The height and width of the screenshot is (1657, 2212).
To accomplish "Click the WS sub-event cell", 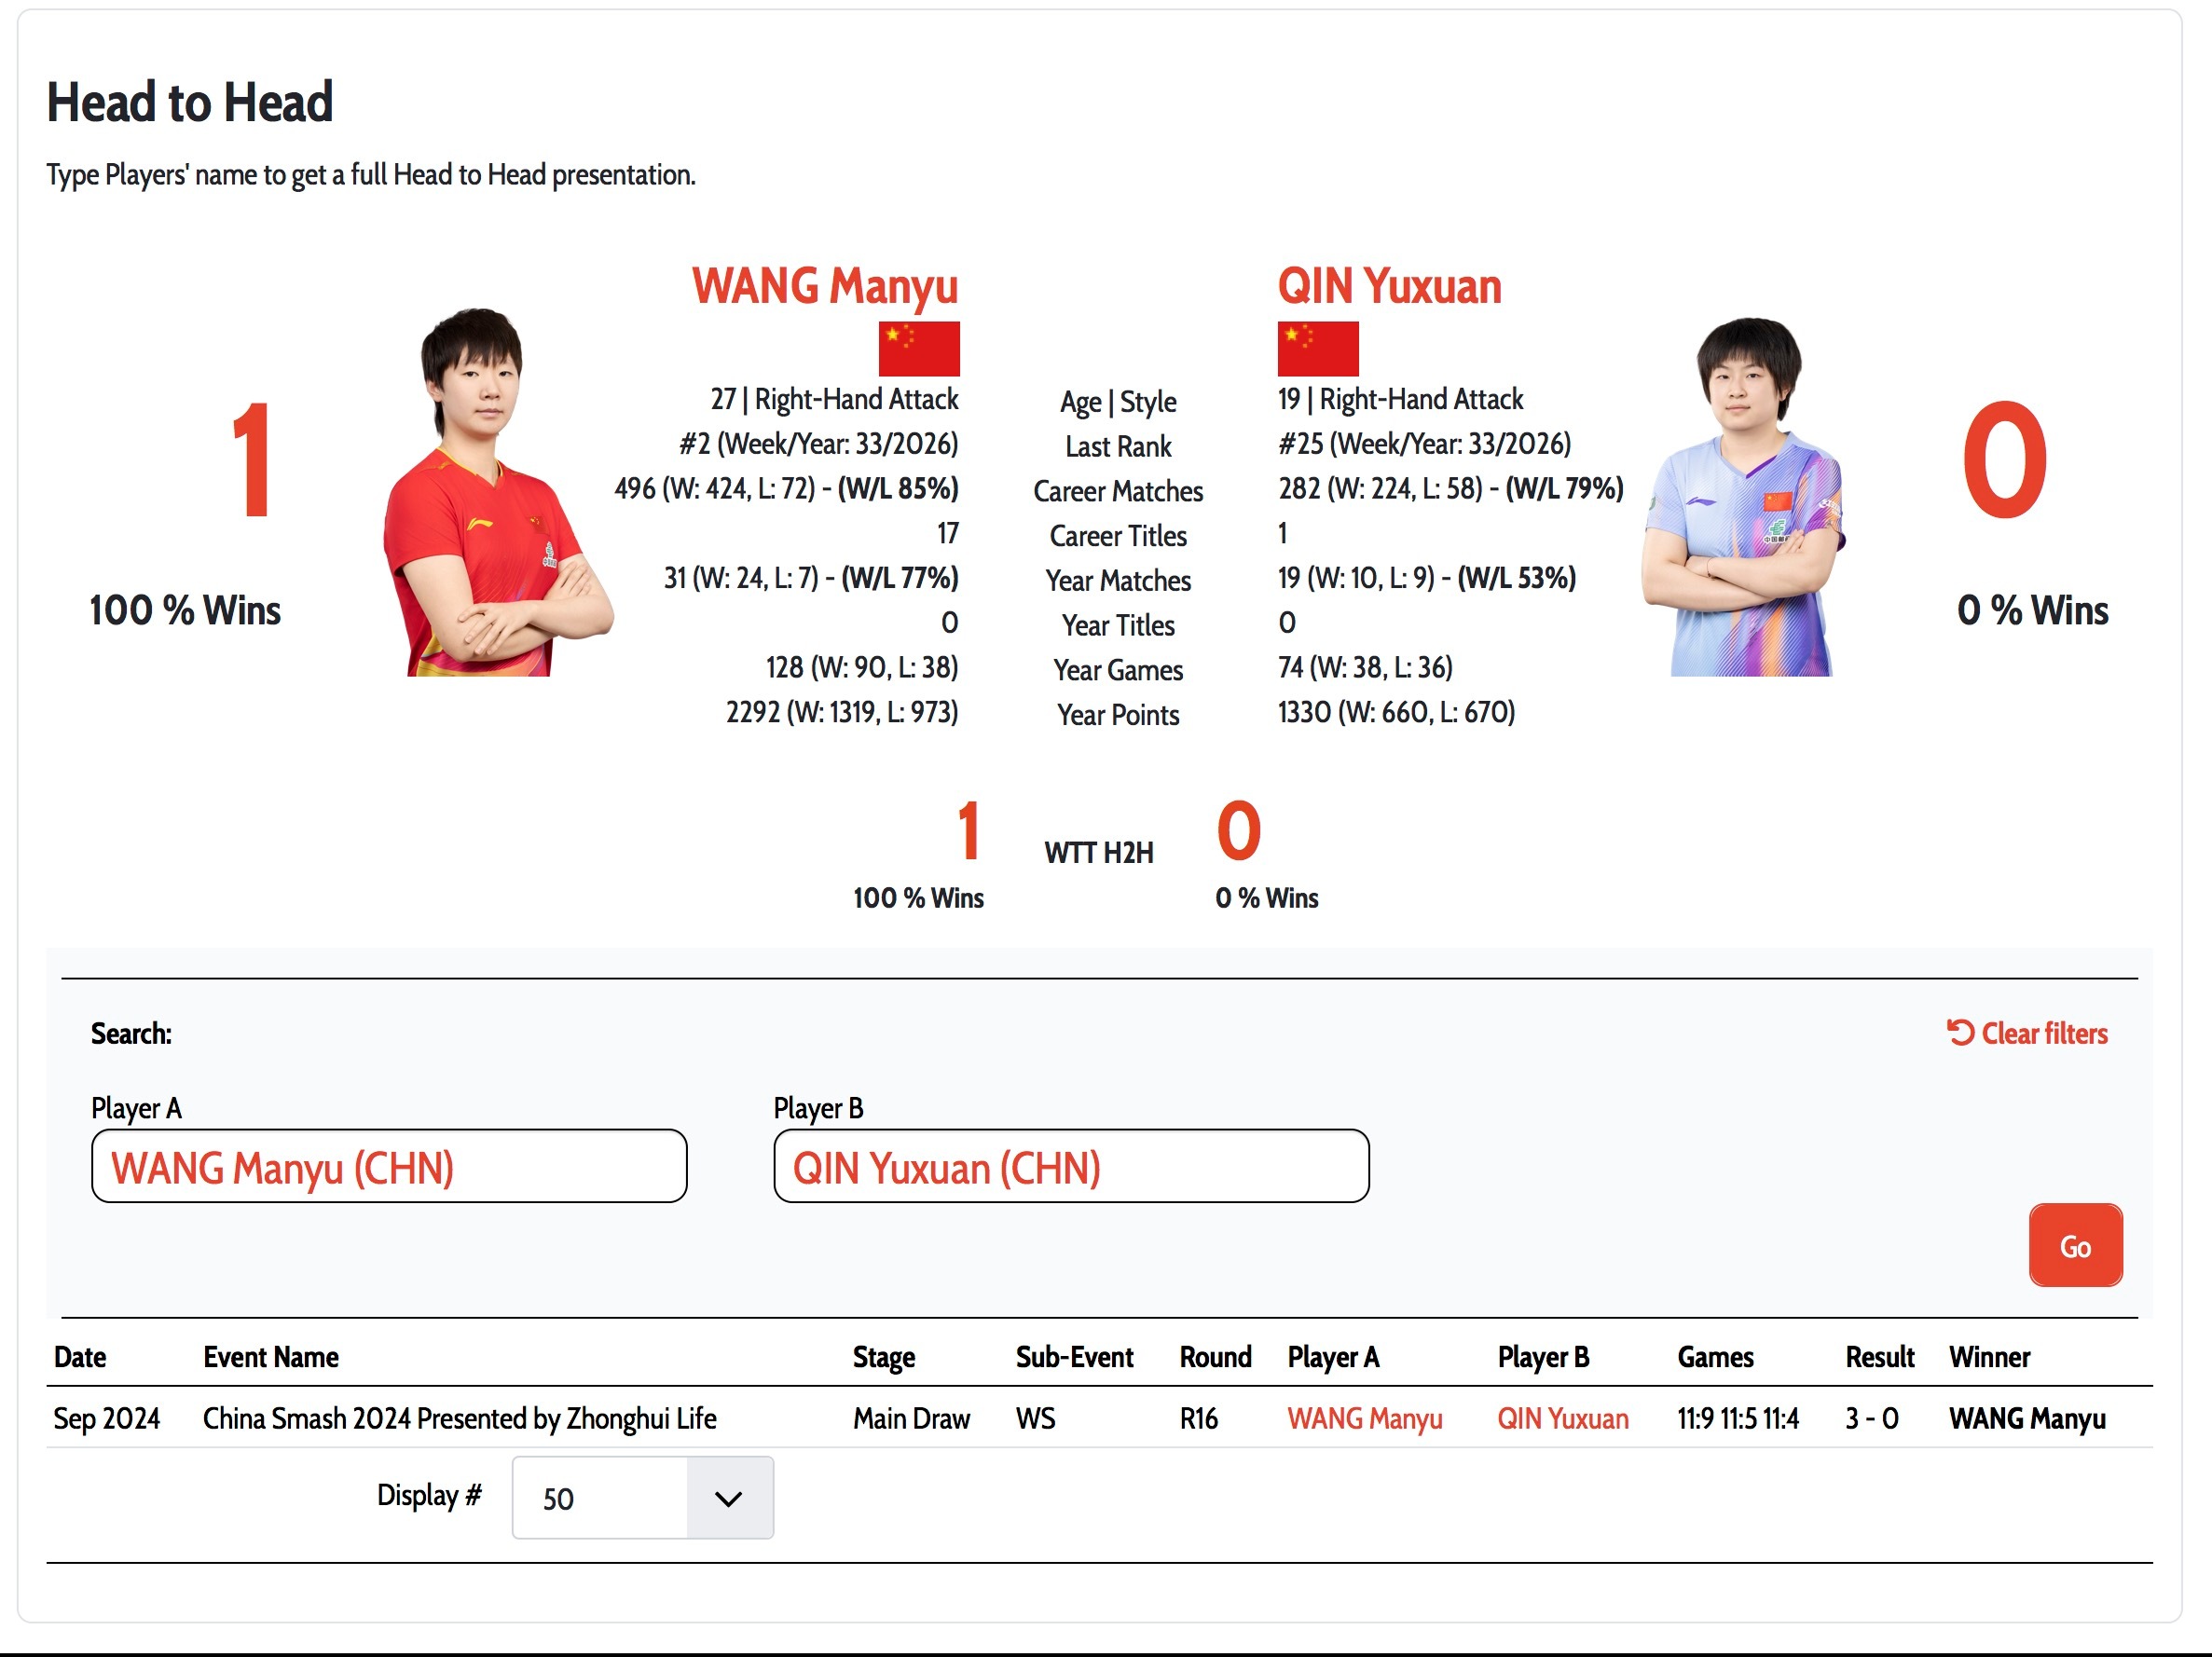I will point(1036,1418).
